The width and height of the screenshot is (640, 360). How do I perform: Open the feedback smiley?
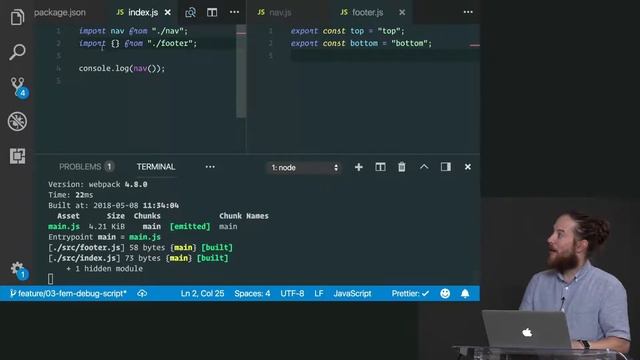click(445, 293)
